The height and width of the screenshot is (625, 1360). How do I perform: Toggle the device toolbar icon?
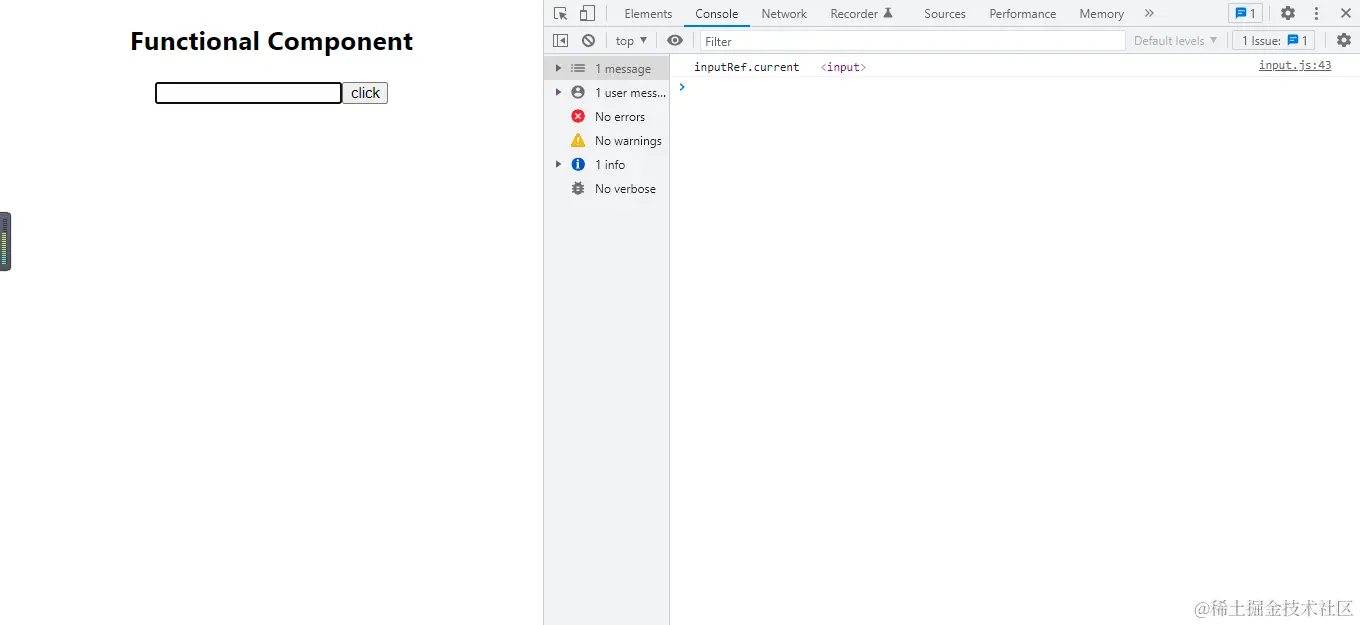(587, 13)
